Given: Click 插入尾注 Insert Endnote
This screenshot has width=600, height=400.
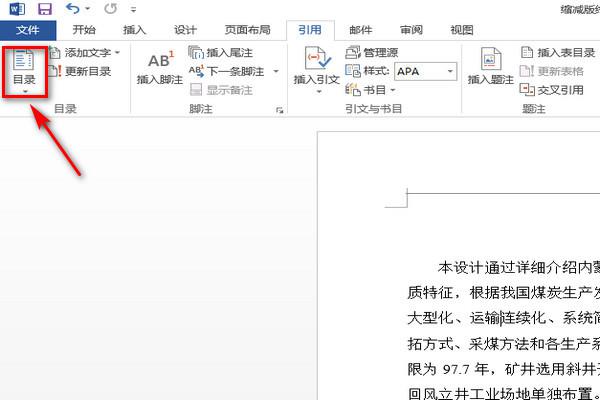Looking at the screenshot, I should click(221, 52).
